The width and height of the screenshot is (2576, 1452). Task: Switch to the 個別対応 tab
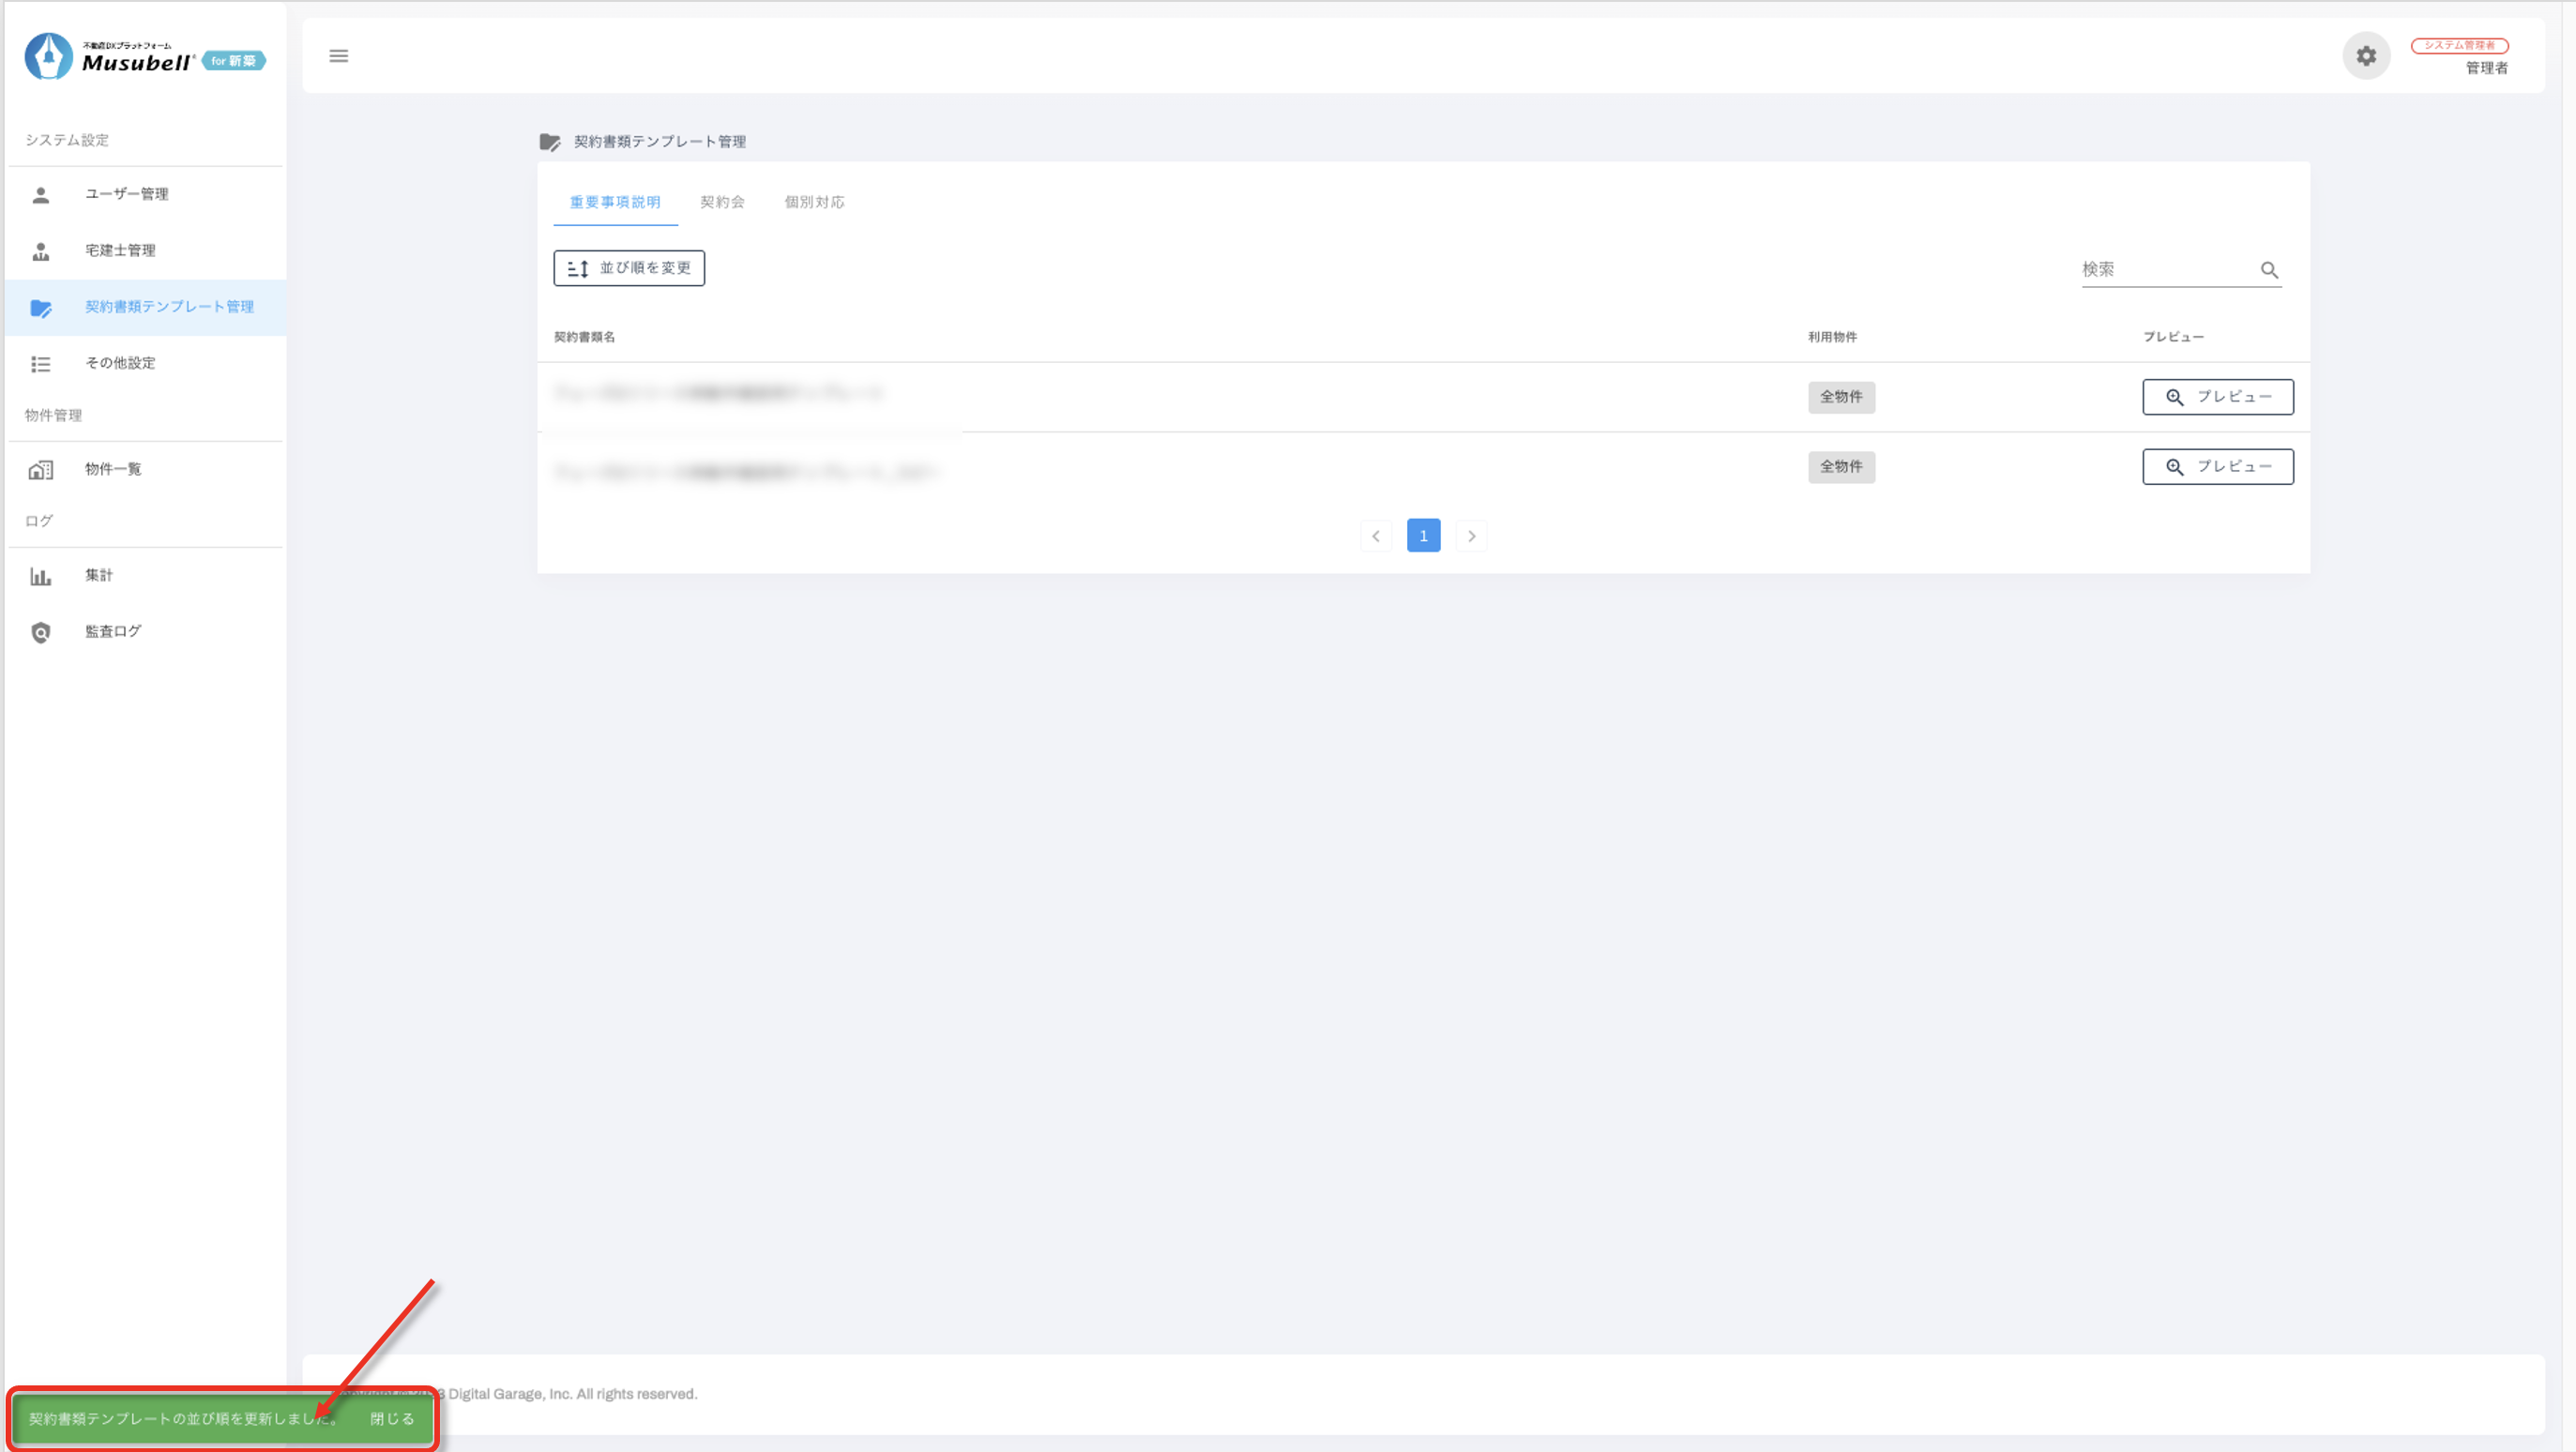click(x=814, y=202)
